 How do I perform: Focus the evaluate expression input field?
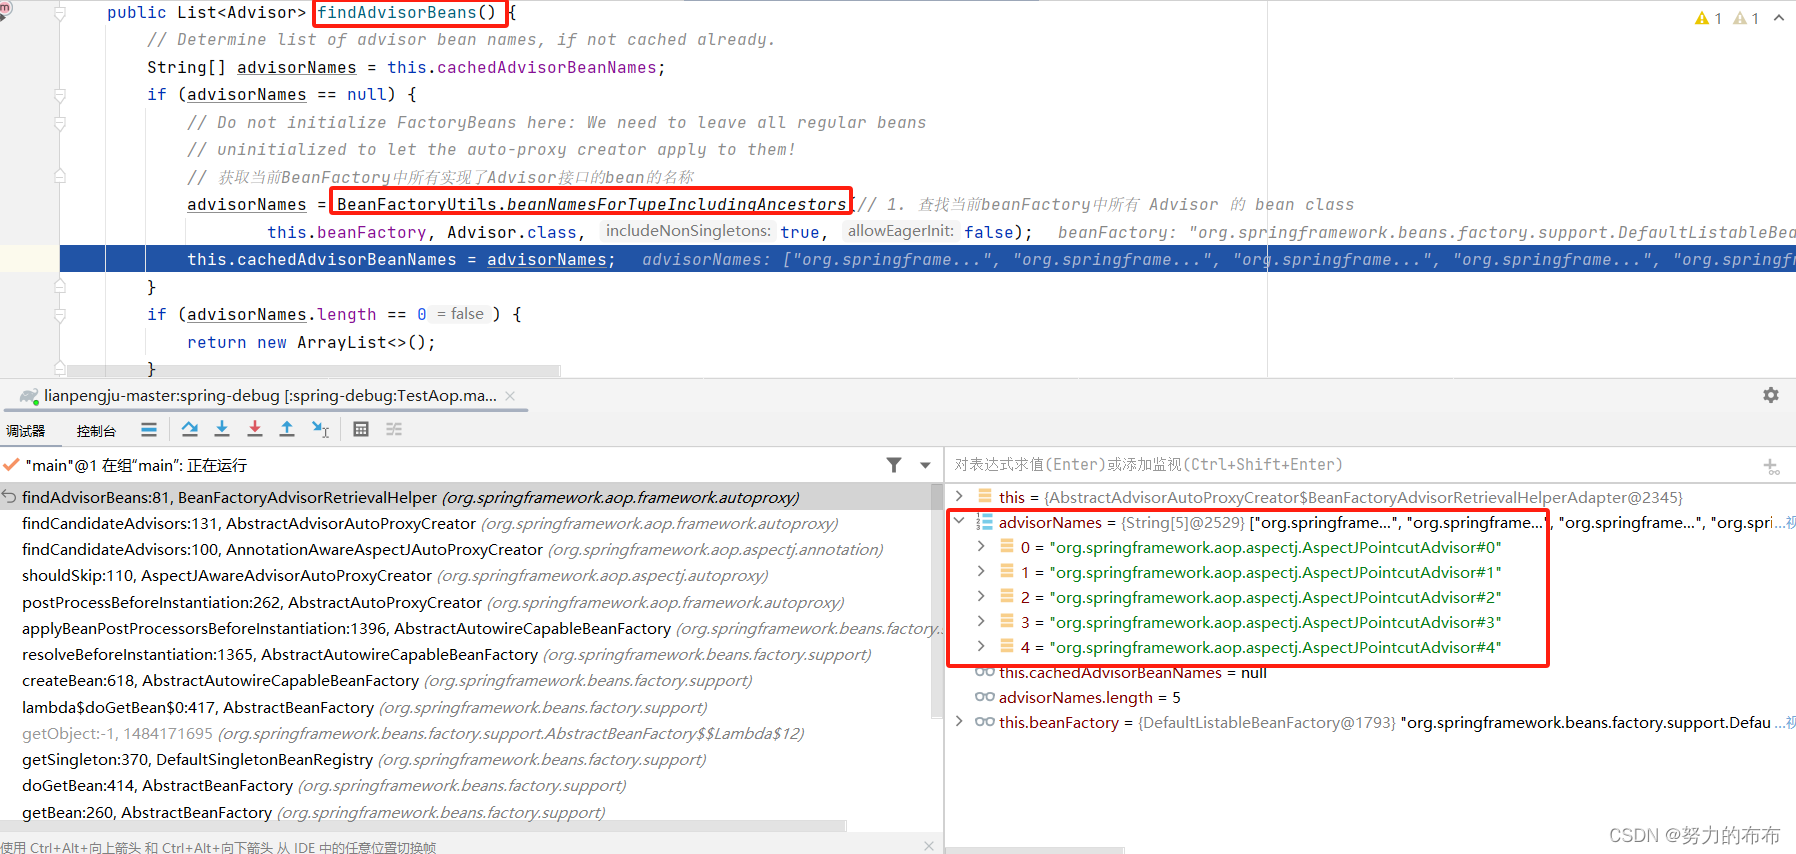click(1350, 465)
